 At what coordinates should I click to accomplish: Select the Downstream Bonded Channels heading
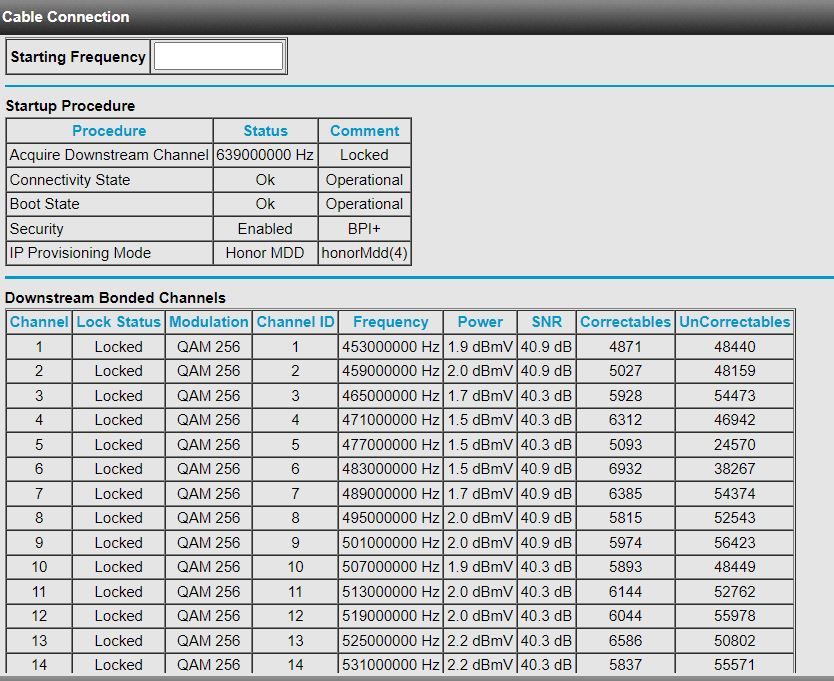[115, 298]
